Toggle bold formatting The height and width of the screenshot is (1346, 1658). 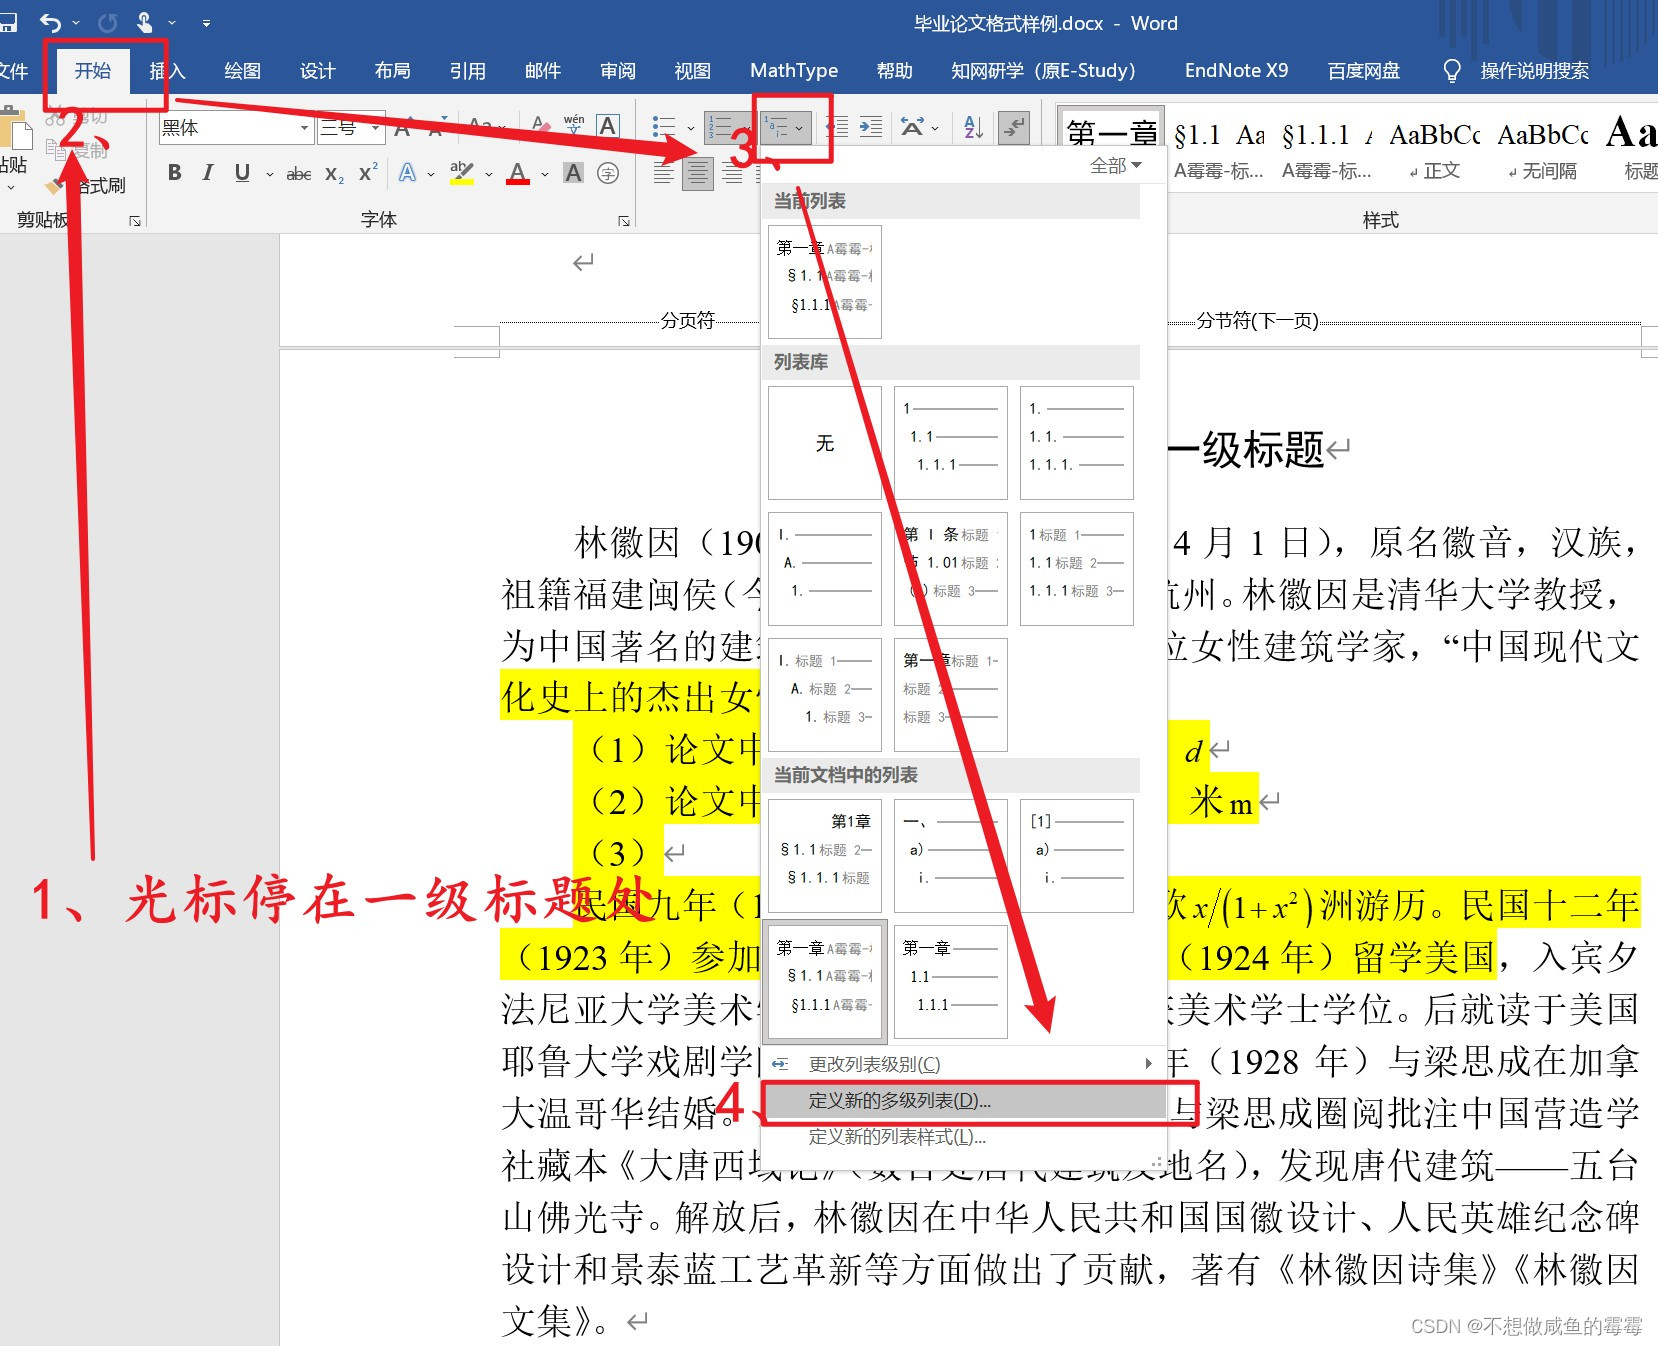tap(175, 173)
